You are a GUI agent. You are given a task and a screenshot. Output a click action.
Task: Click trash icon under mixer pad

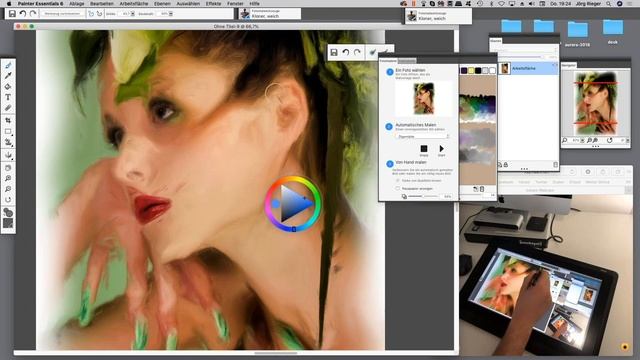(482, 189)
